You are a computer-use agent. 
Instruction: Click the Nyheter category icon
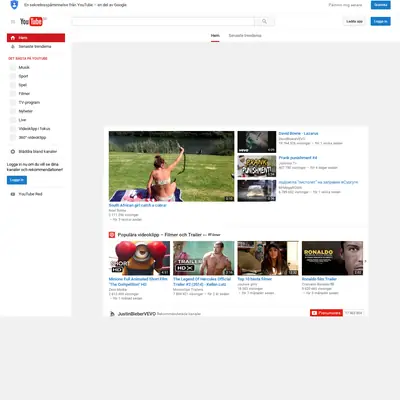tap(13, 111)
